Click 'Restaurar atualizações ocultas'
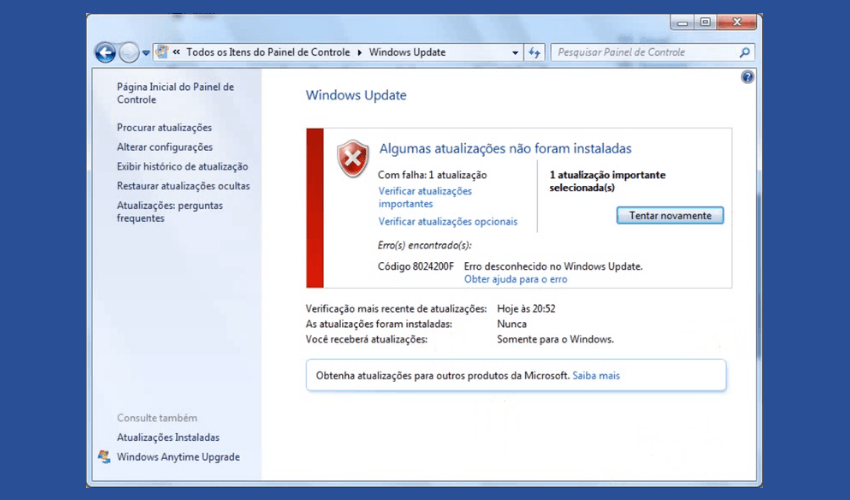The height and width of the screenshot is (500, 850). [x=183, y=186]
